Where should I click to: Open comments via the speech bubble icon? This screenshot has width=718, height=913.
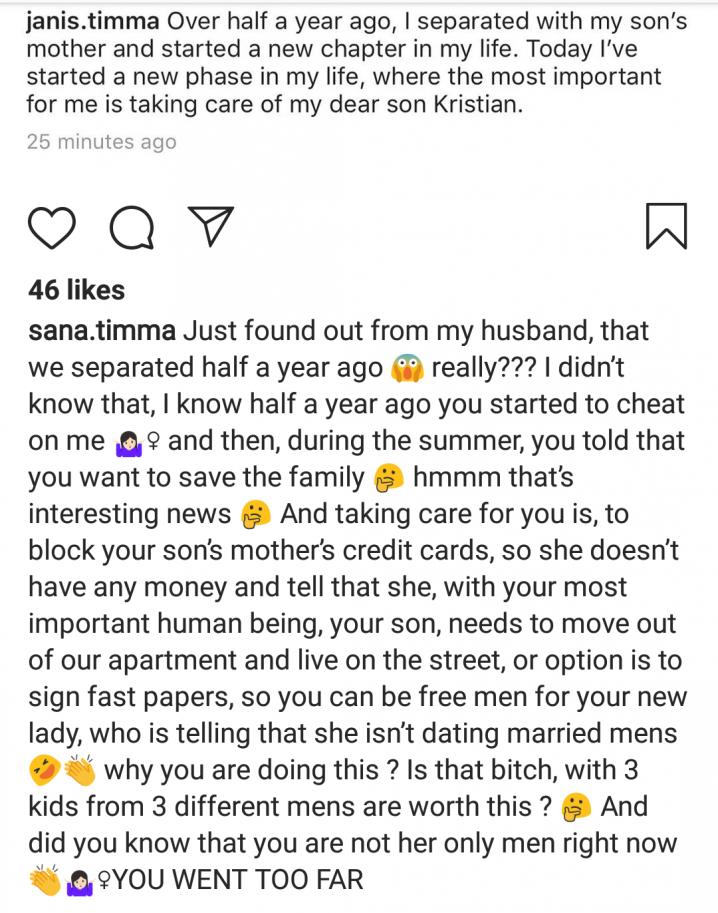(x=130, y=227)
